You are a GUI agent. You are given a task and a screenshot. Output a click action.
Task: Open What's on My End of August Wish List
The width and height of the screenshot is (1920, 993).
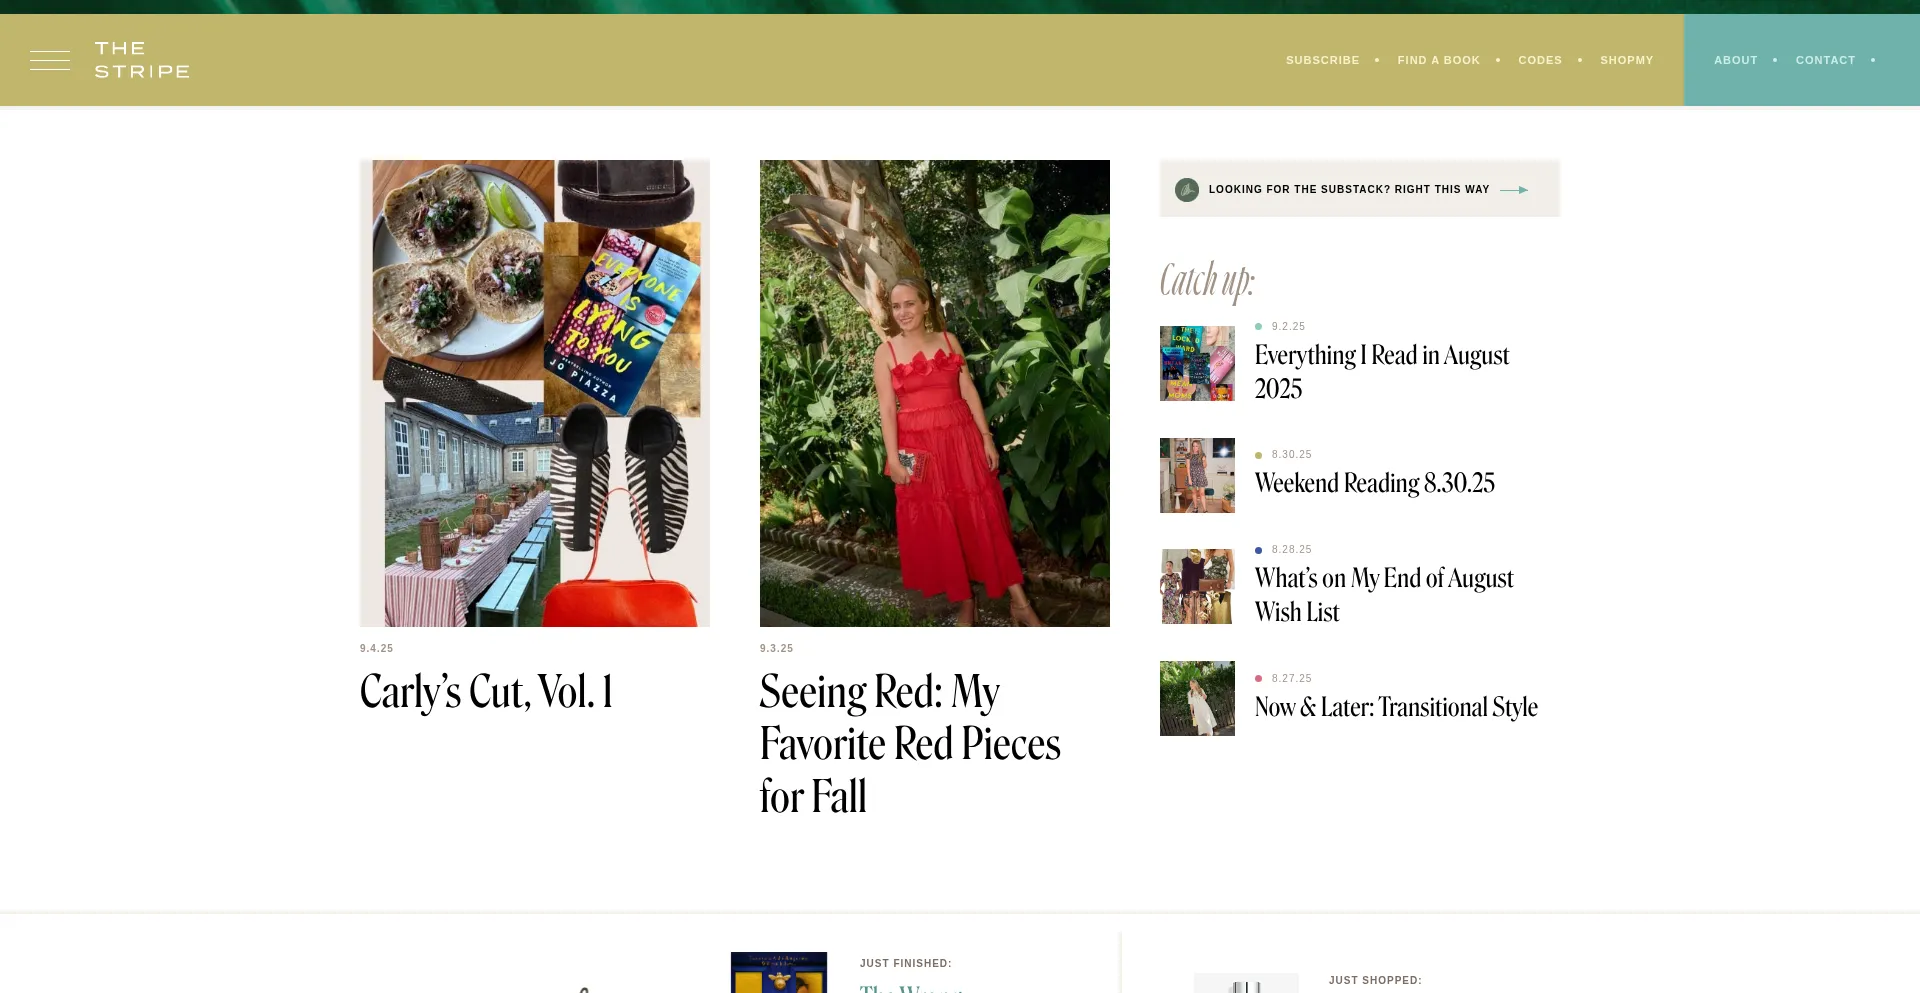1384,595
